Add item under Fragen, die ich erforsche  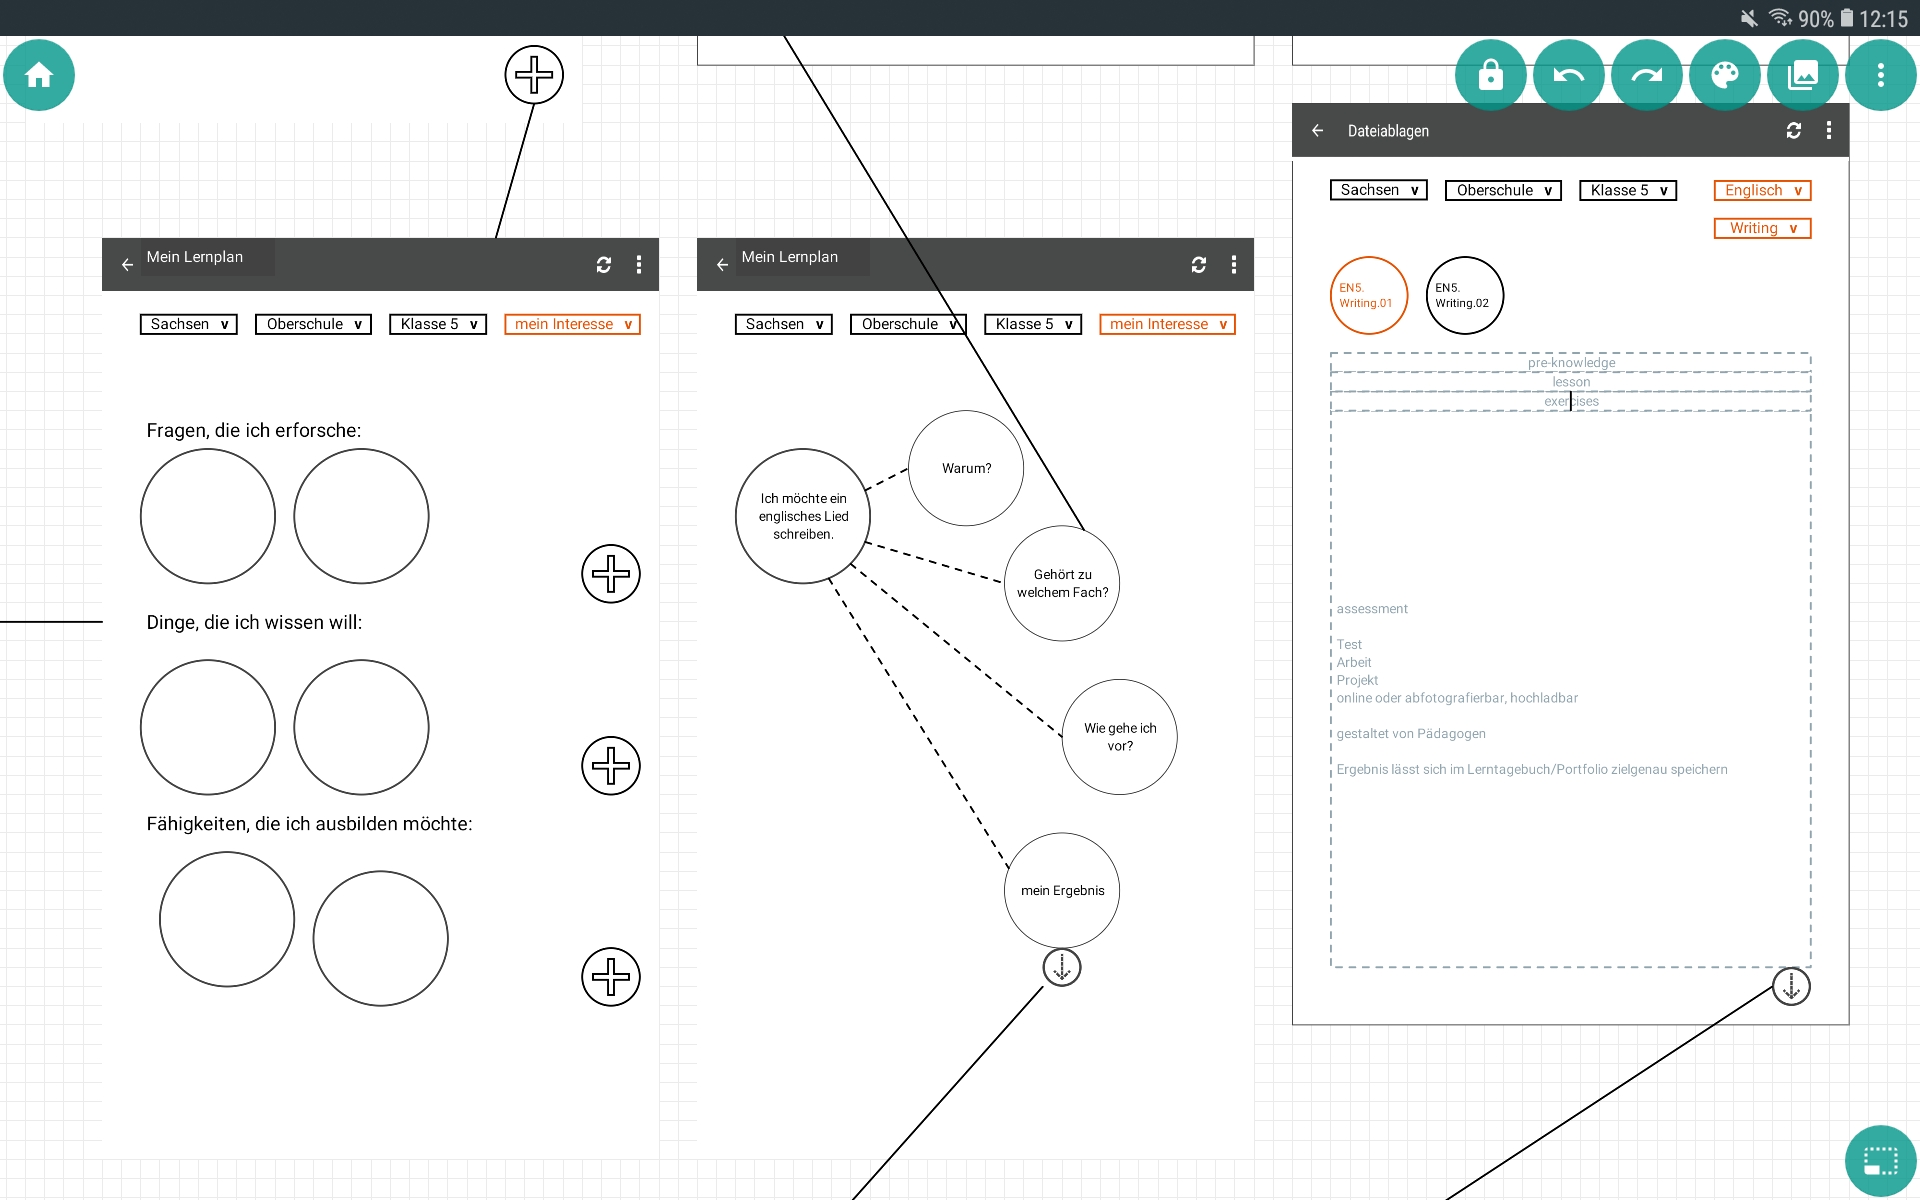click(x=610, y=574)
